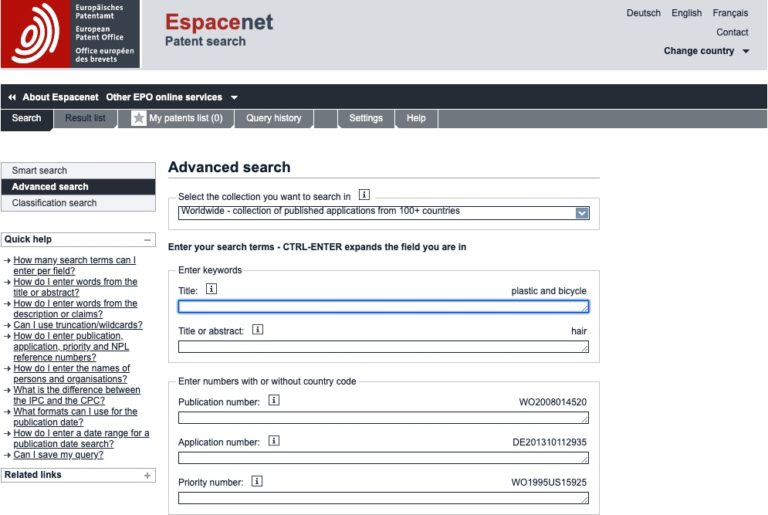Select Smart search in sidebar

[78, 171]
